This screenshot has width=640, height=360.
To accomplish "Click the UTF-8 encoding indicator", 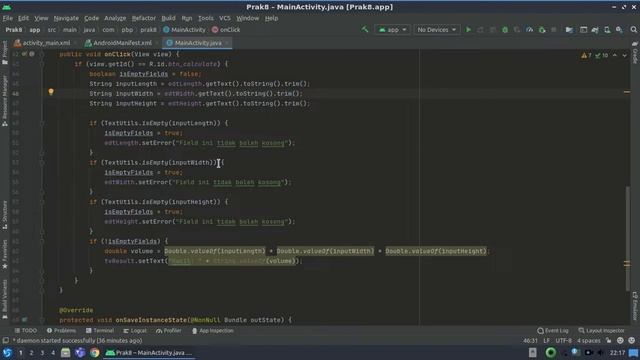I will coord(564,340).
